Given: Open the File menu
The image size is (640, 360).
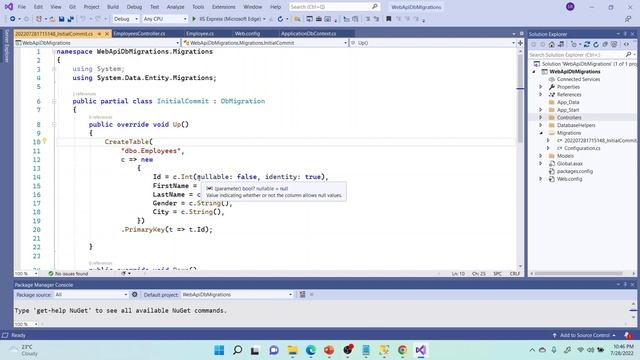Looking at the screenshot, I should pos(22,7).
